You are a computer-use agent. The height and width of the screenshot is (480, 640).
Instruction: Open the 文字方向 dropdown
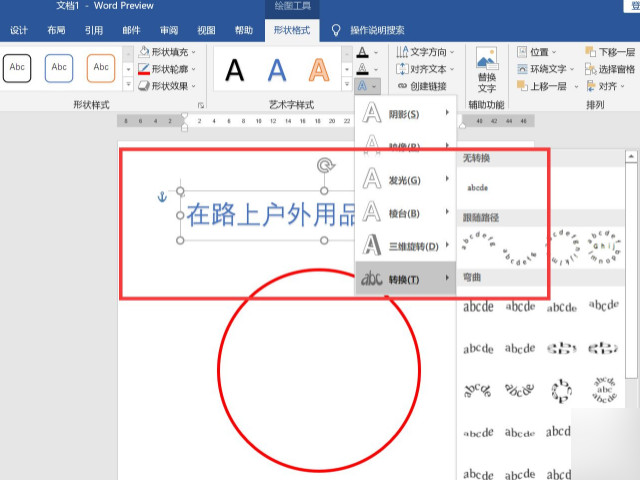click(425, 52)
